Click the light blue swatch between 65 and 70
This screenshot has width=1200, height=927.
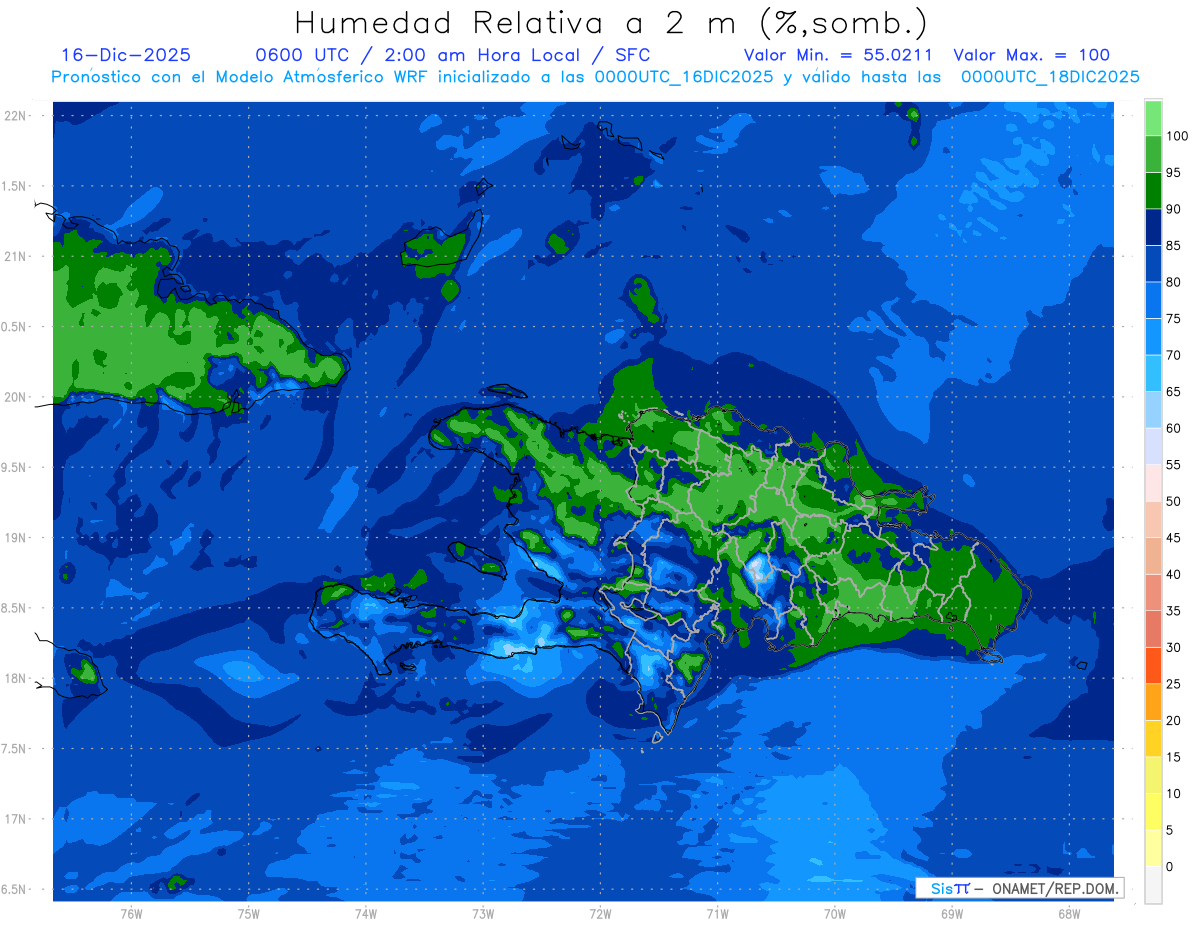tap(1153, 373)
